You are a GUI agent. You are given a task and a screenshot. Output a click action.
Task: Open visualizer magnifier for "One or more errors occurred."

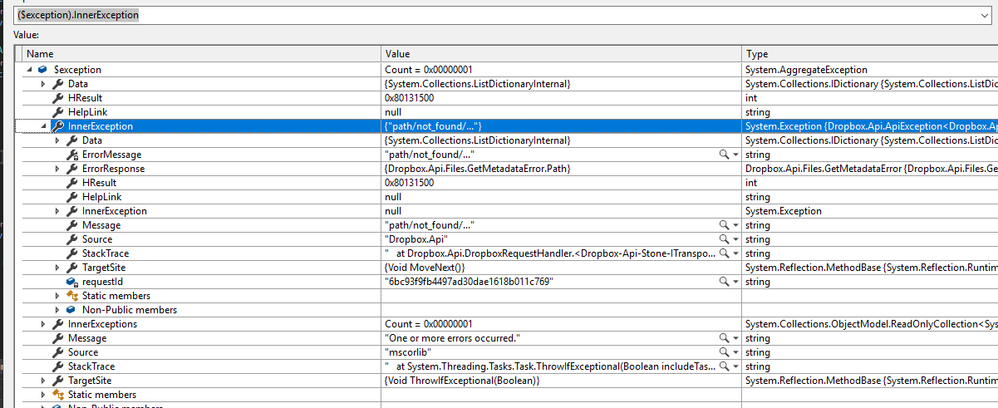pyautogui.click(x=724, y=338)
